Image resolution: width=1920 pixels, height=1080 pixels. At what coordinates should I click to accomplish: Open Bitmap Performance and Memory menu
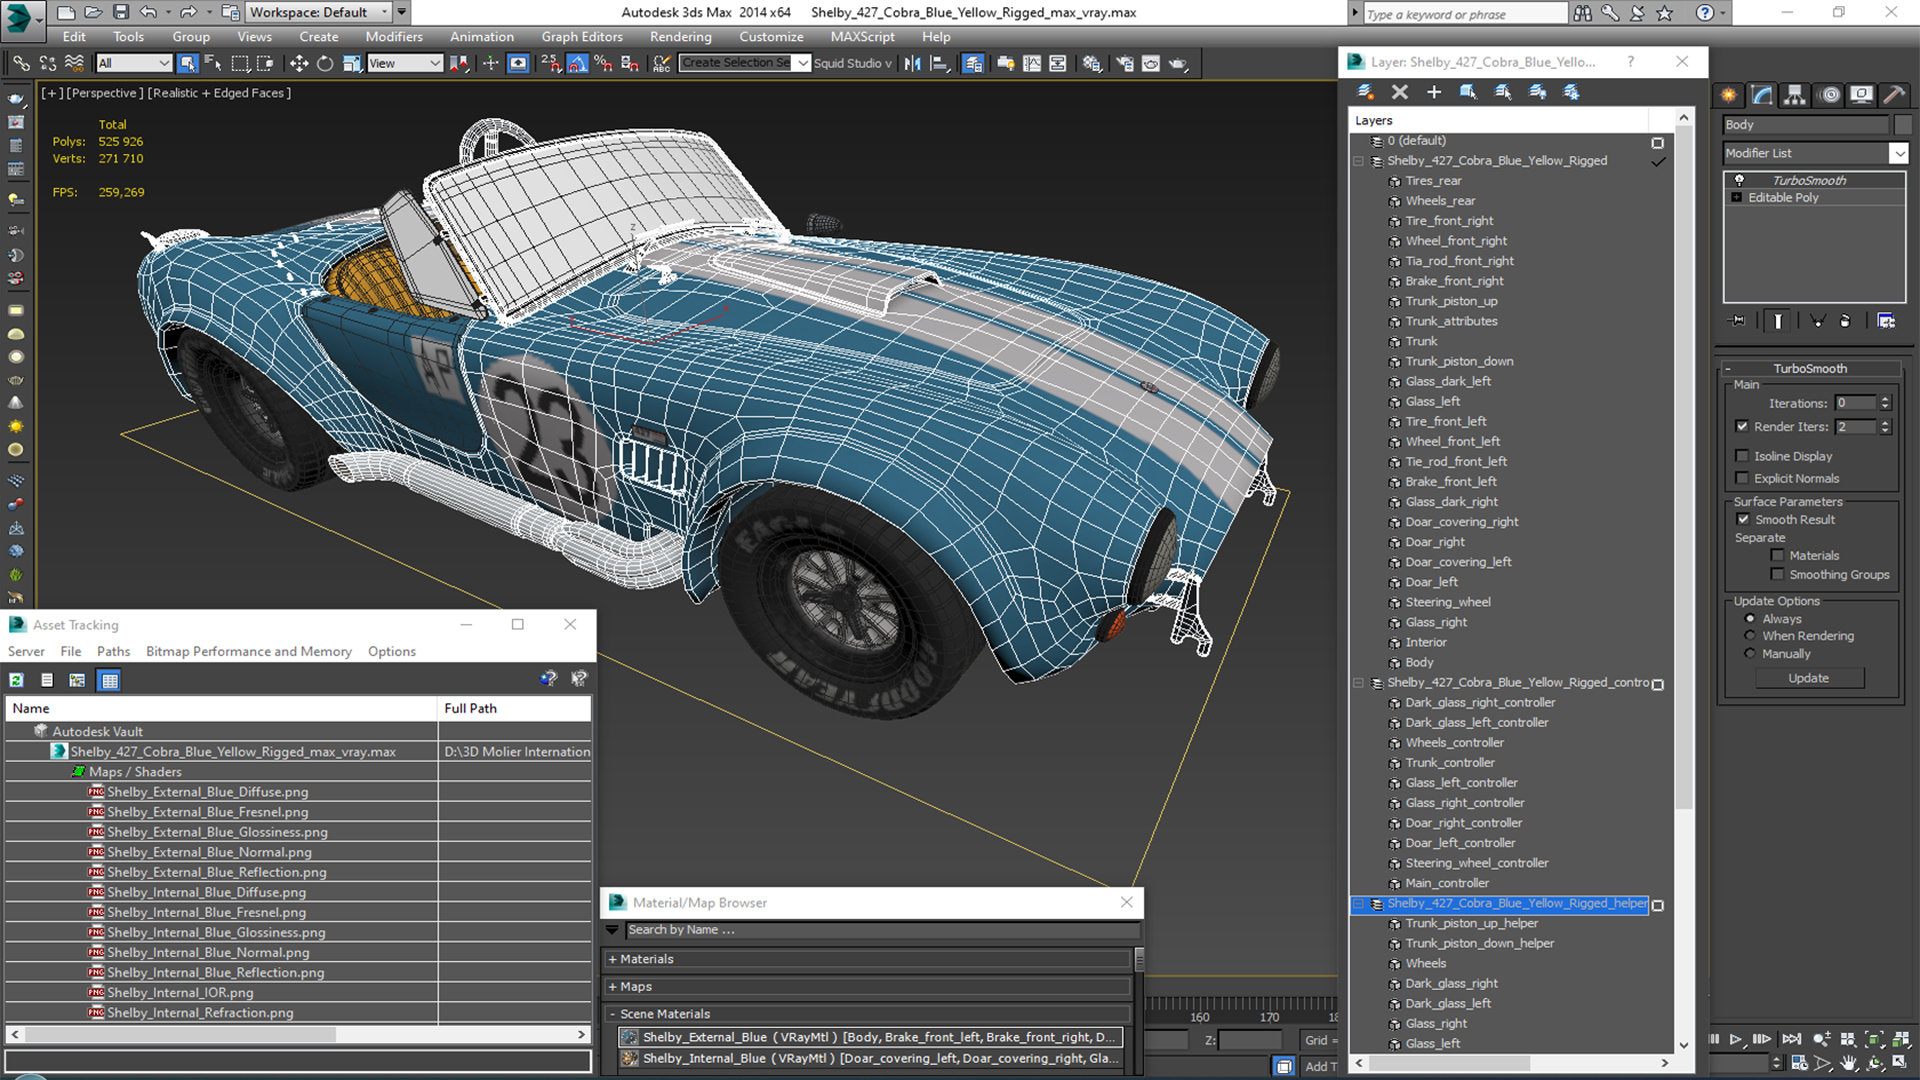pyautogui.click(x=249, y=651)
